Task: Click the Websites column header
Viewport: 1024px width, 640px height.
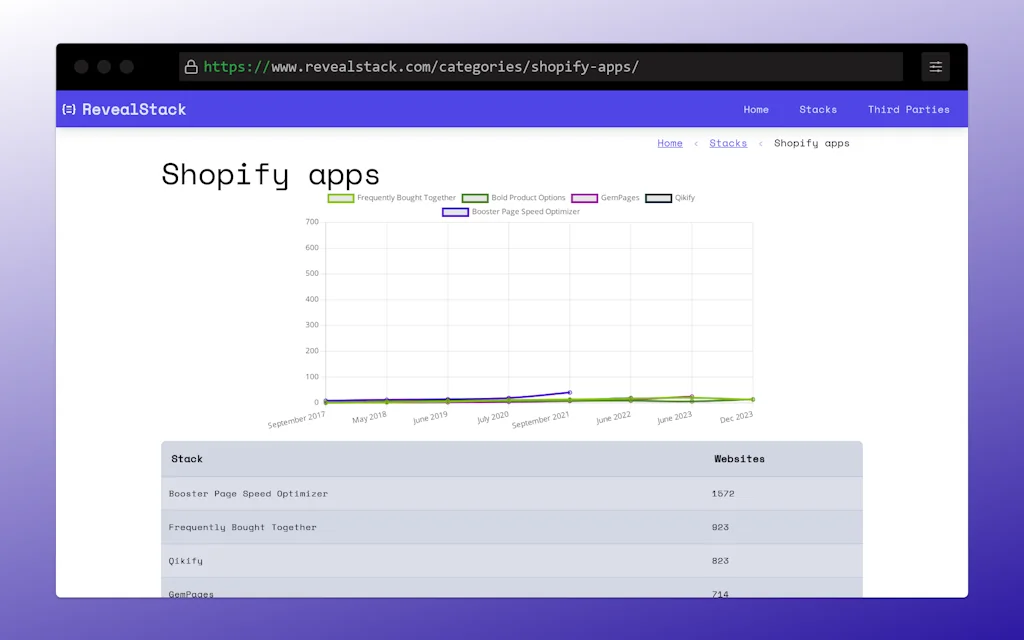Action: point(739,459)
